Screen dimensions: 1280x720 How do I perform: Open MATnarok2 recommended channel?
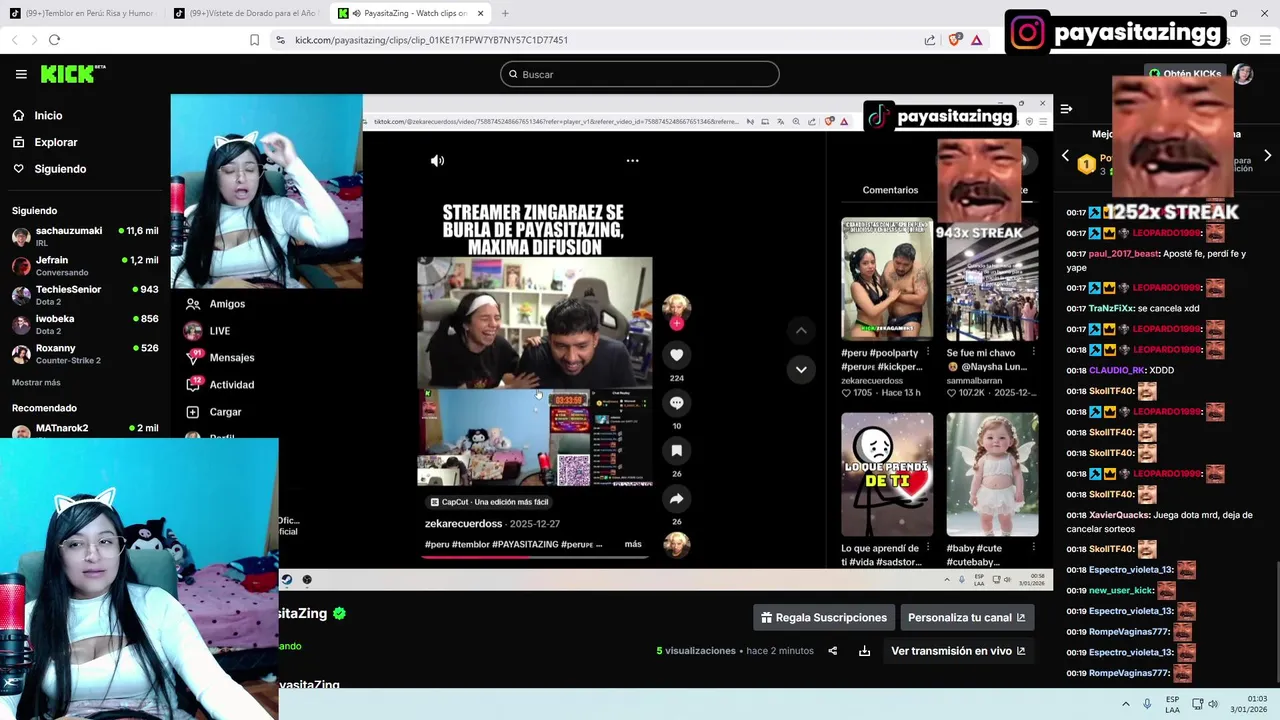click(x=84, y=430)
